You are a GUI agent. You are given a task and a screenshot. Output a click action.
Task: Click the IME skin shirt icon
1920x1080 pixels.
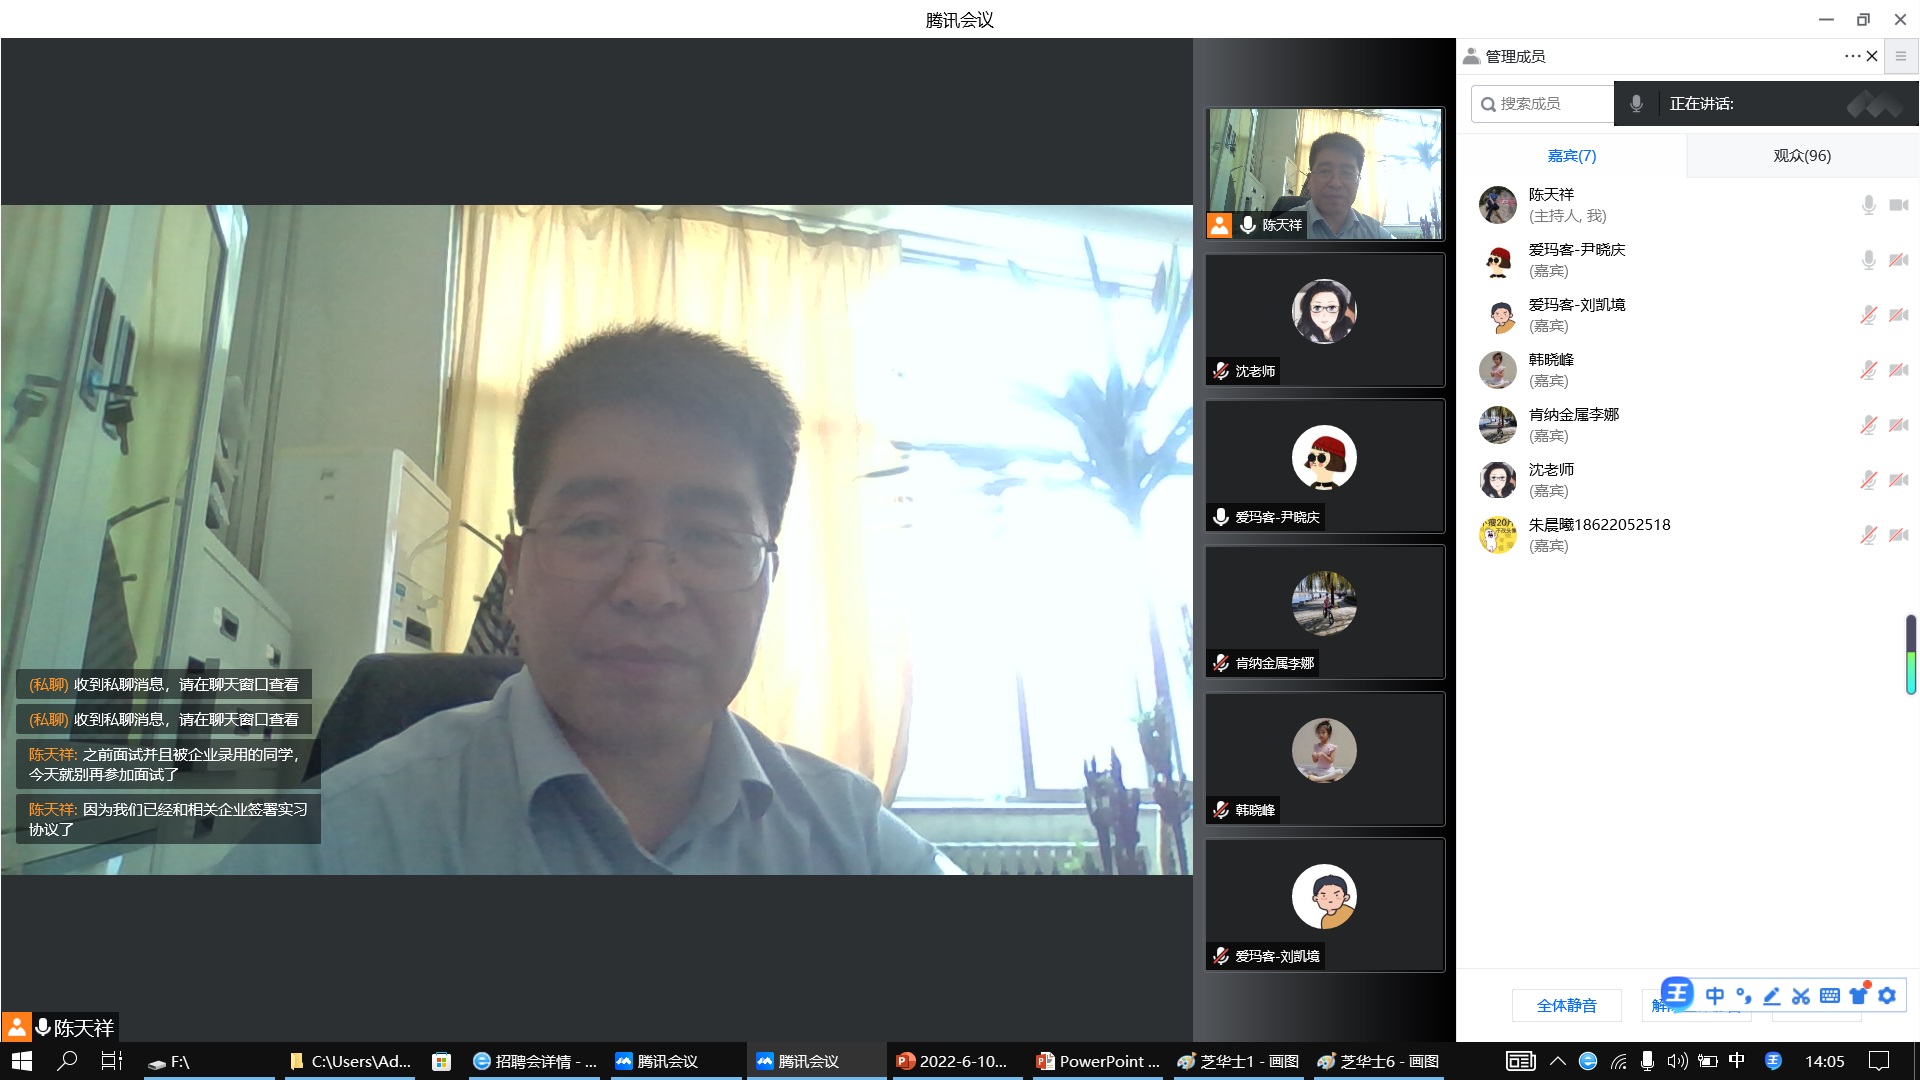tap(1858, 996)
